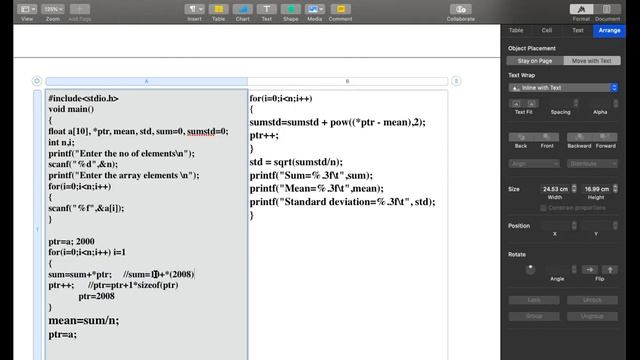640x360 pixels.
Task: Click the Collaborate toolbar icon
Action: 460,9
